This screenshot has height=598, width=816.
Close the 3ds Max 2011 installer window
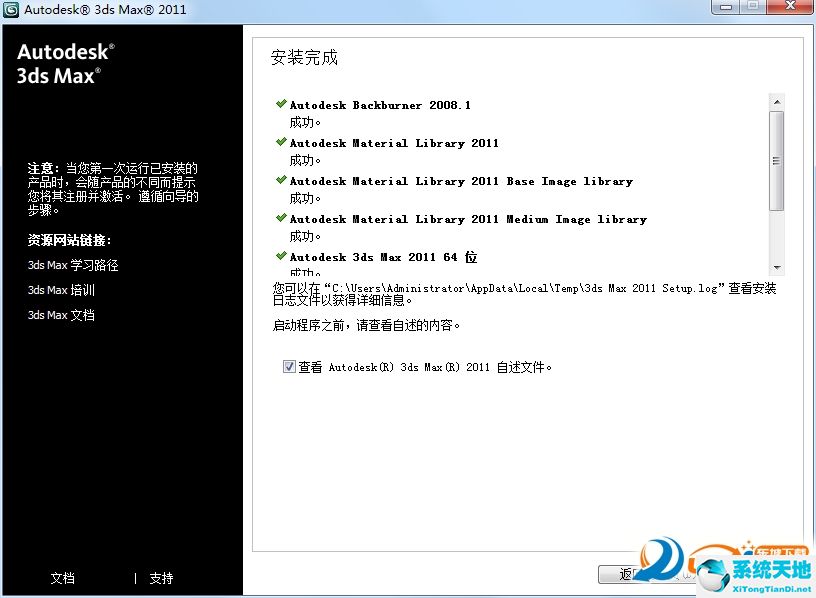(790, 6)
